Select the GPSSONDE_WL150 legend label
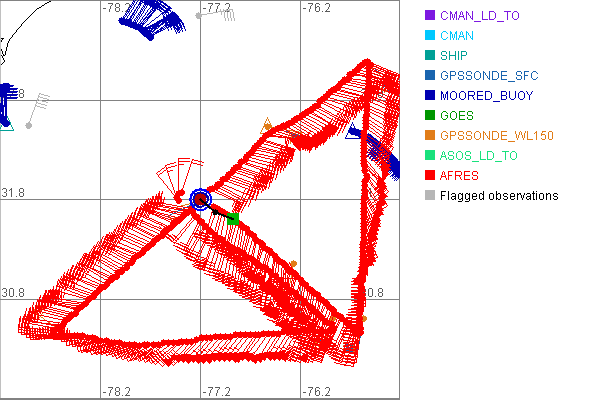This screenshot has width=600, height=400. click(497, 136)
